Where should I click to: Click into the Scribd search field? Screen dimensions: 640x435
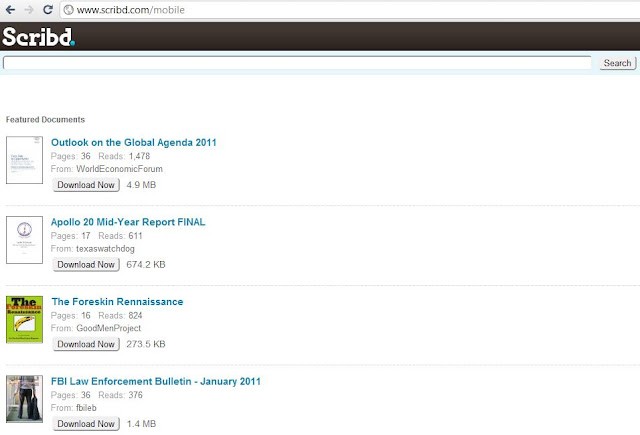click(297, 63)
